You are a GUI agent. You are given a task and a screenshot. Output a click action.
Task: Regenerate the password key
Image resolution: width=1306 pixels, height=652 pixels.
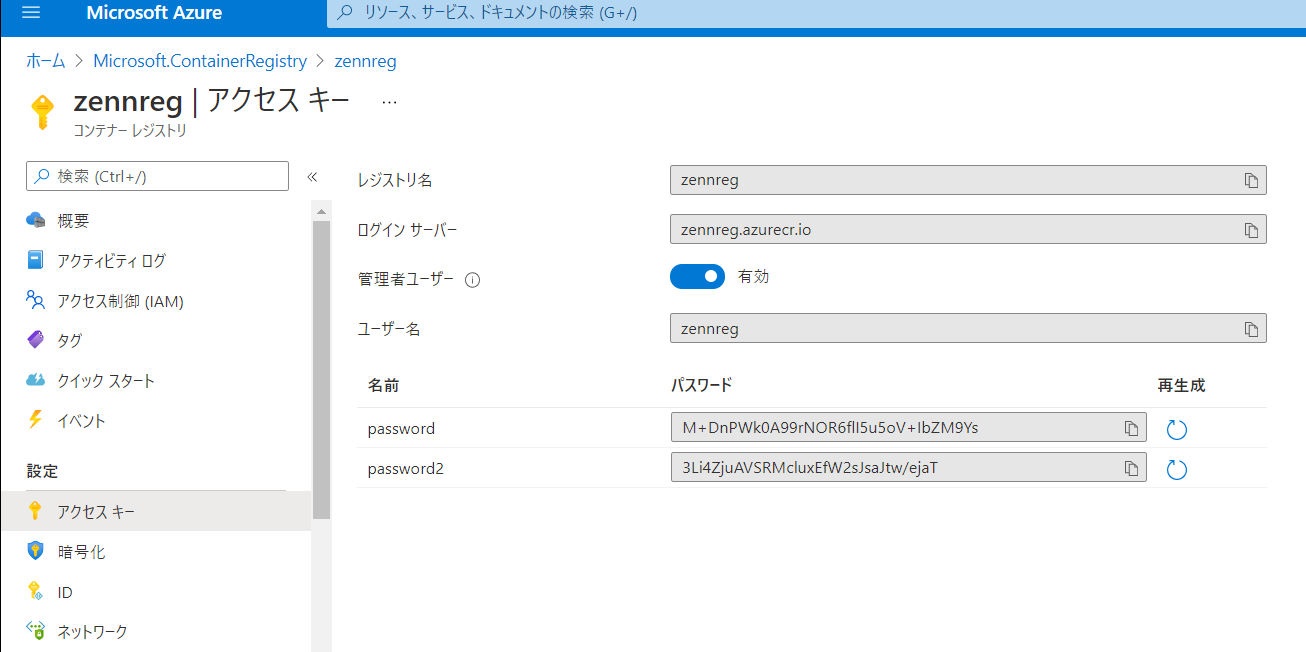click(1177, 430)
